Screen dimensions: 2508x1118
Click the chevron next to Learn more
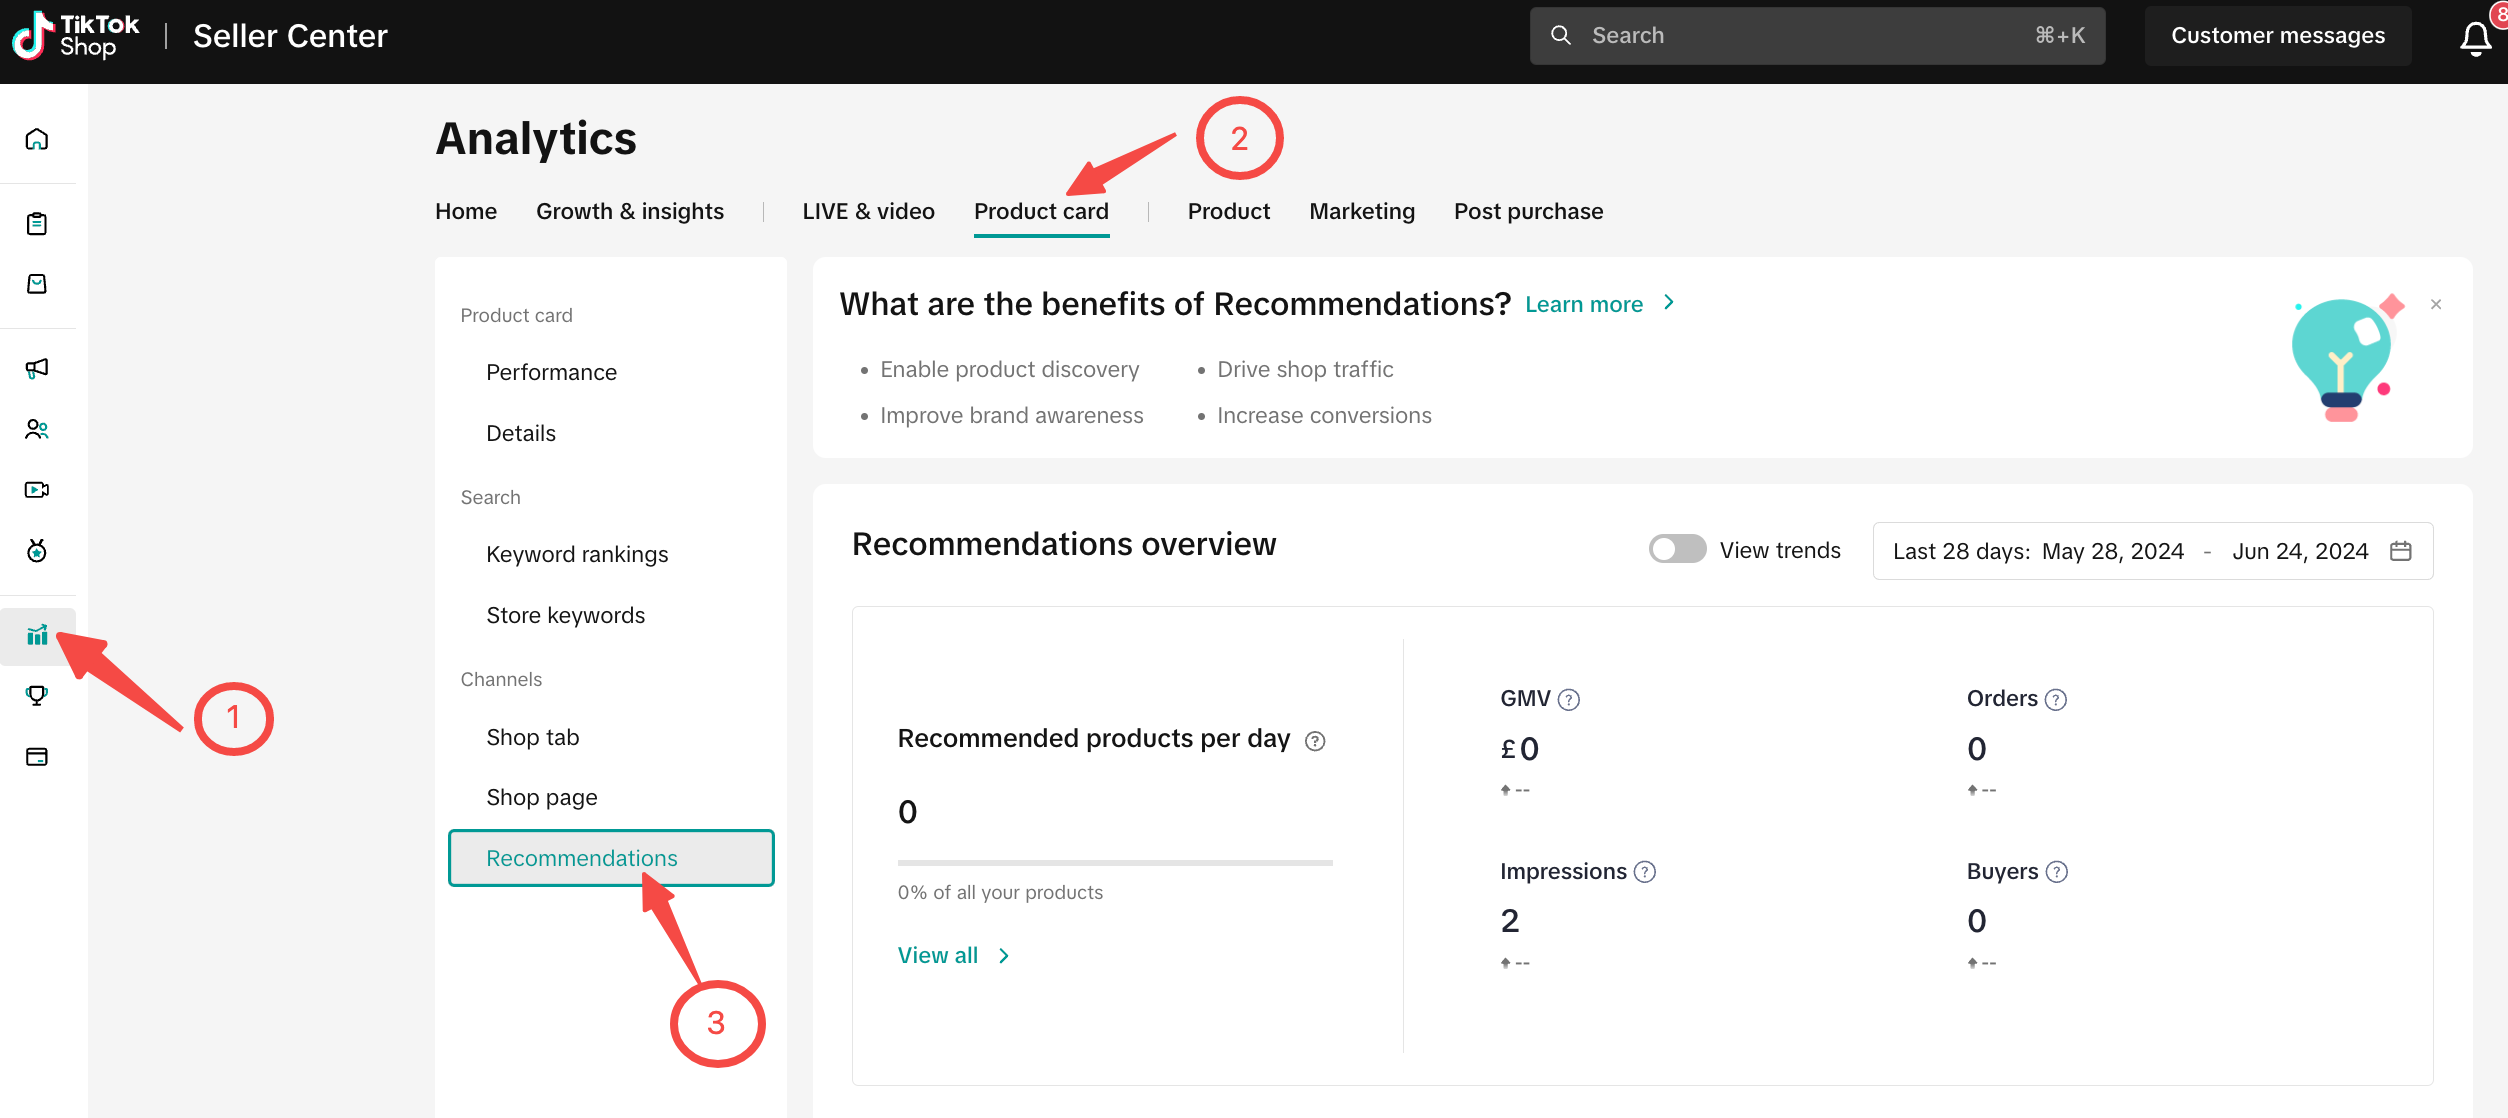tap(1668, 303)
